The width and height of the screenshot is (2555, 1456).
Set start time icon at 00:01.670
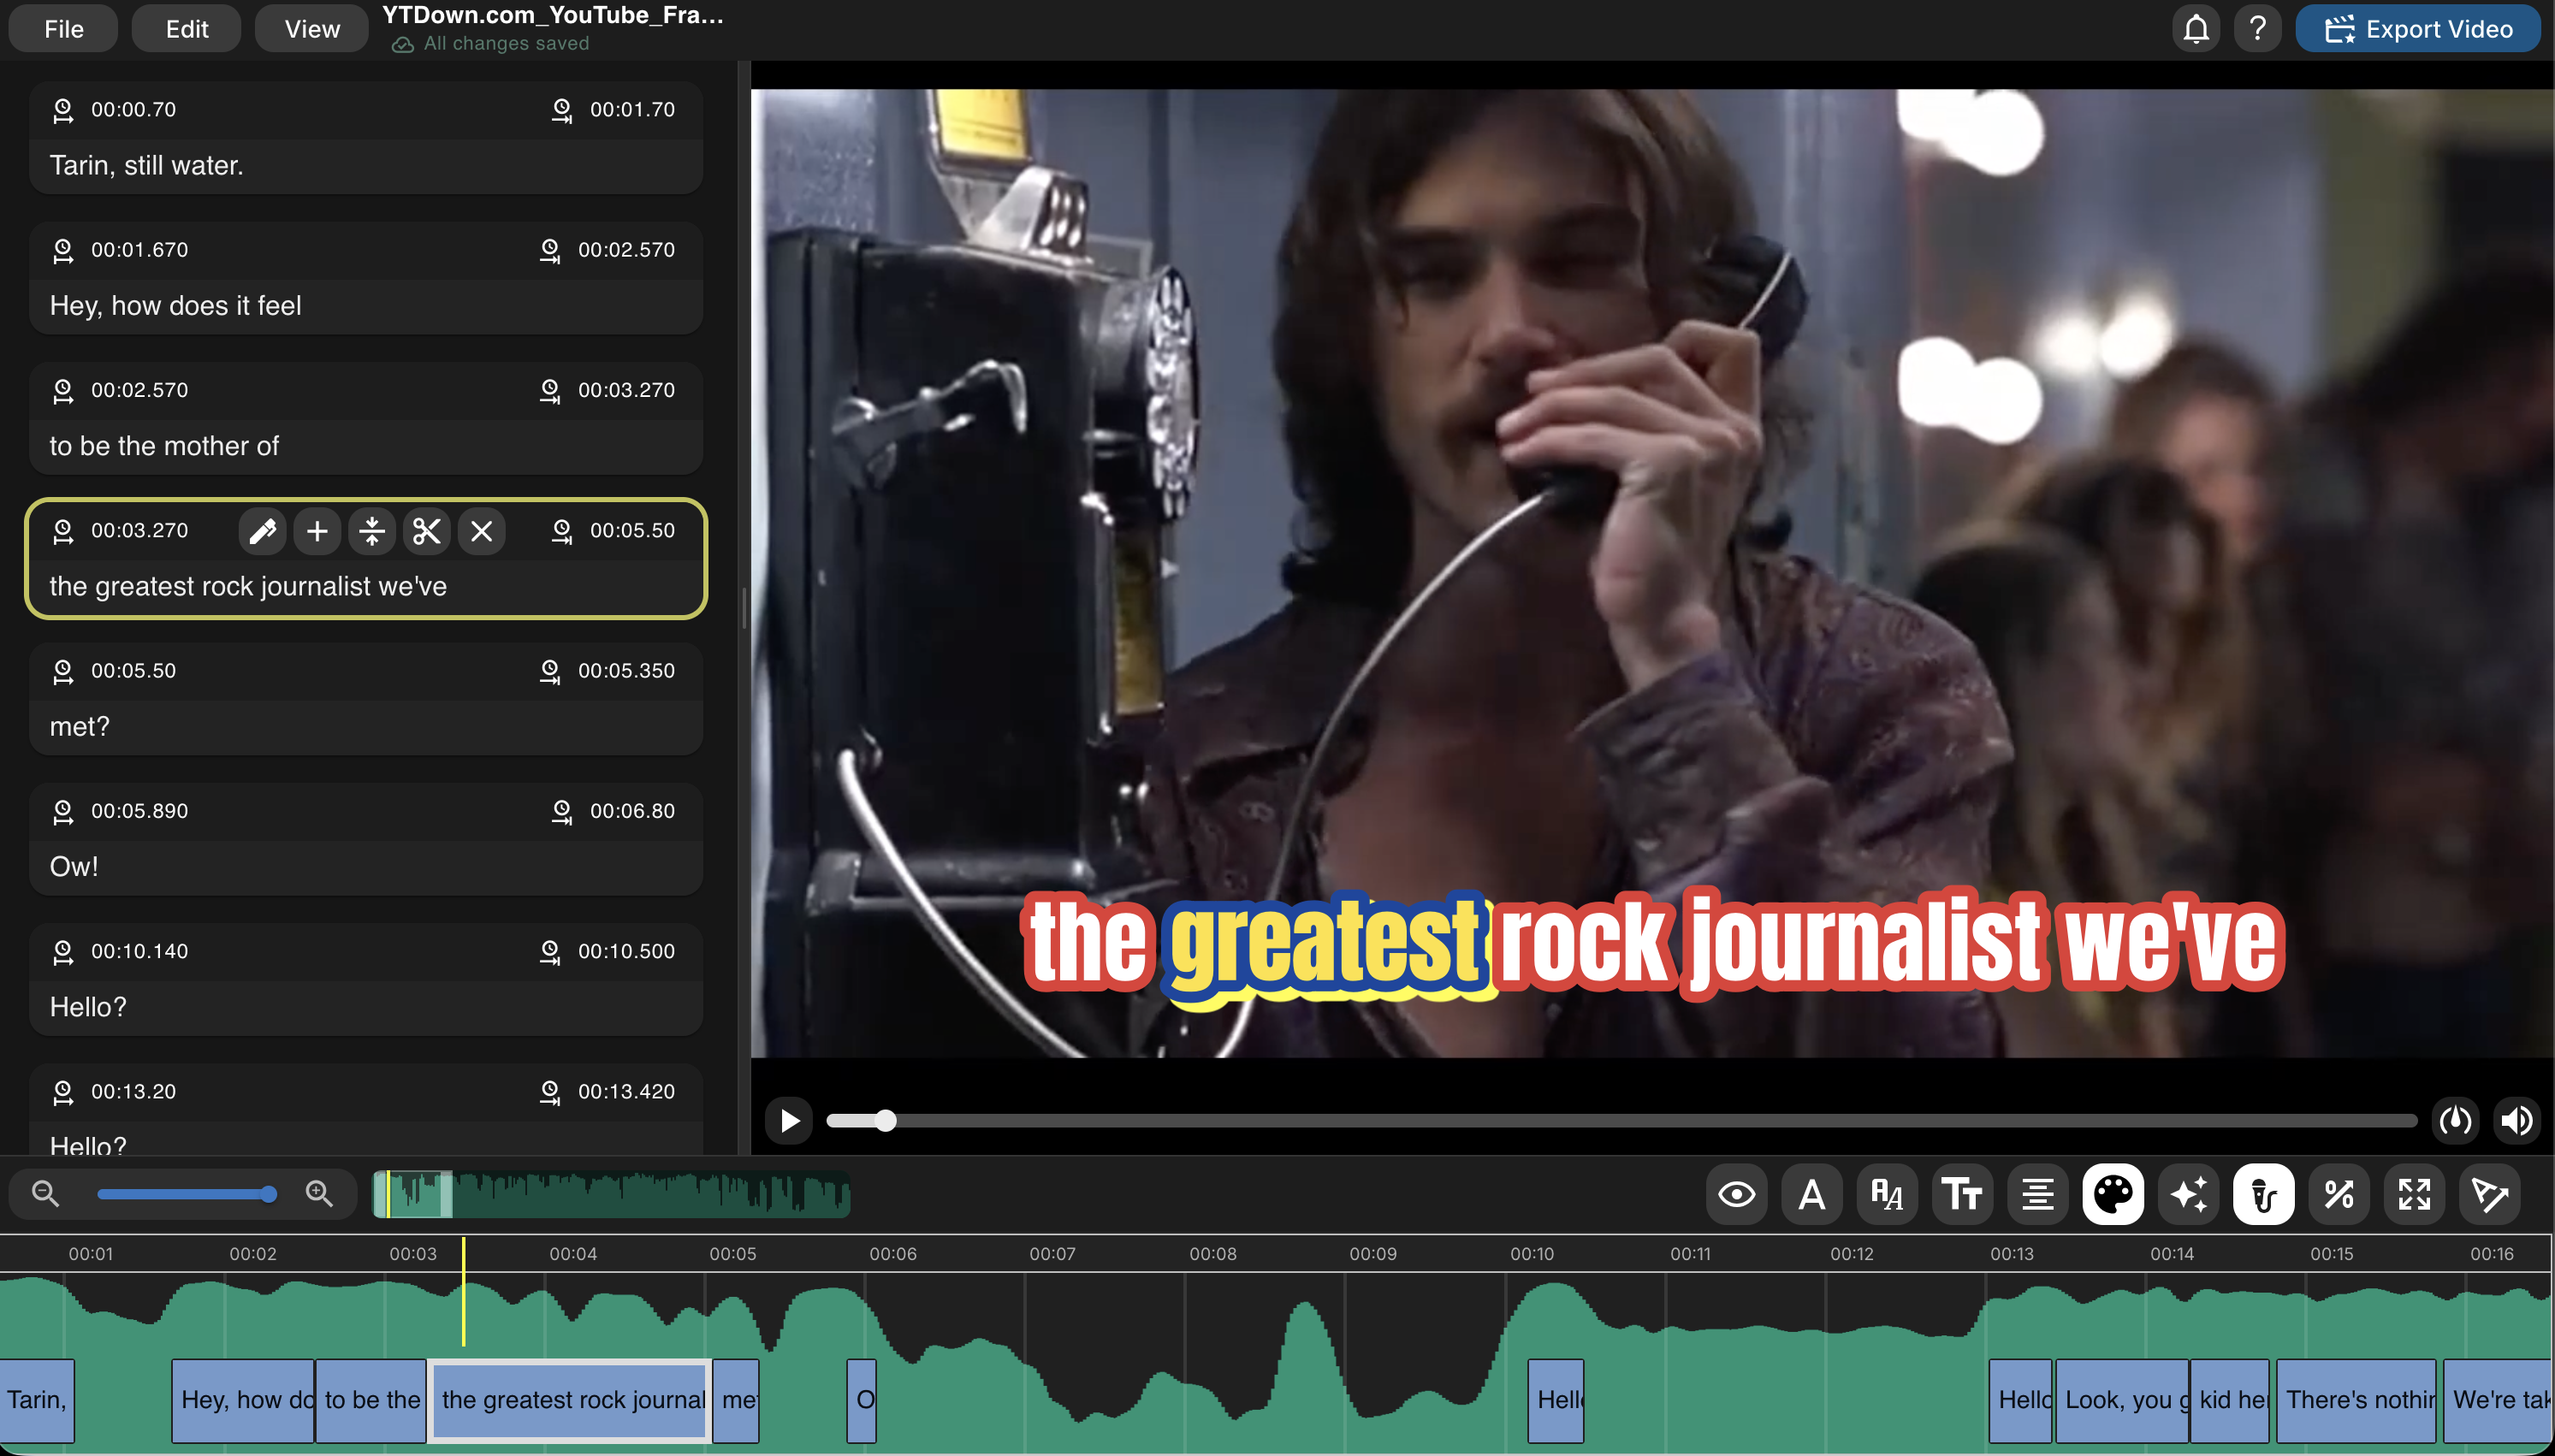(63, 250)
